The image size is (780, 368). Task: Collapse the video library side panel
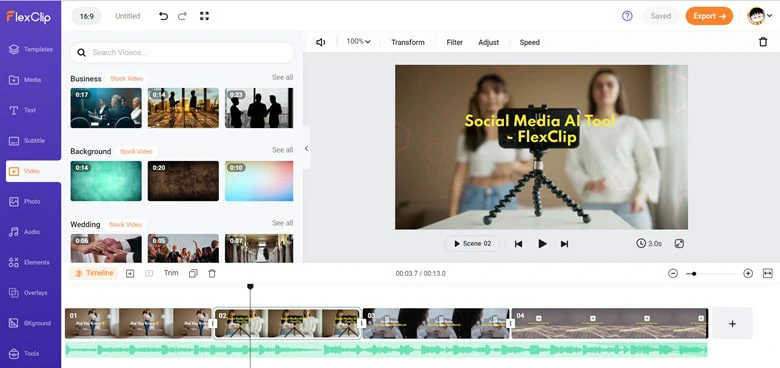pyautogui.click(x=306, y=148)
